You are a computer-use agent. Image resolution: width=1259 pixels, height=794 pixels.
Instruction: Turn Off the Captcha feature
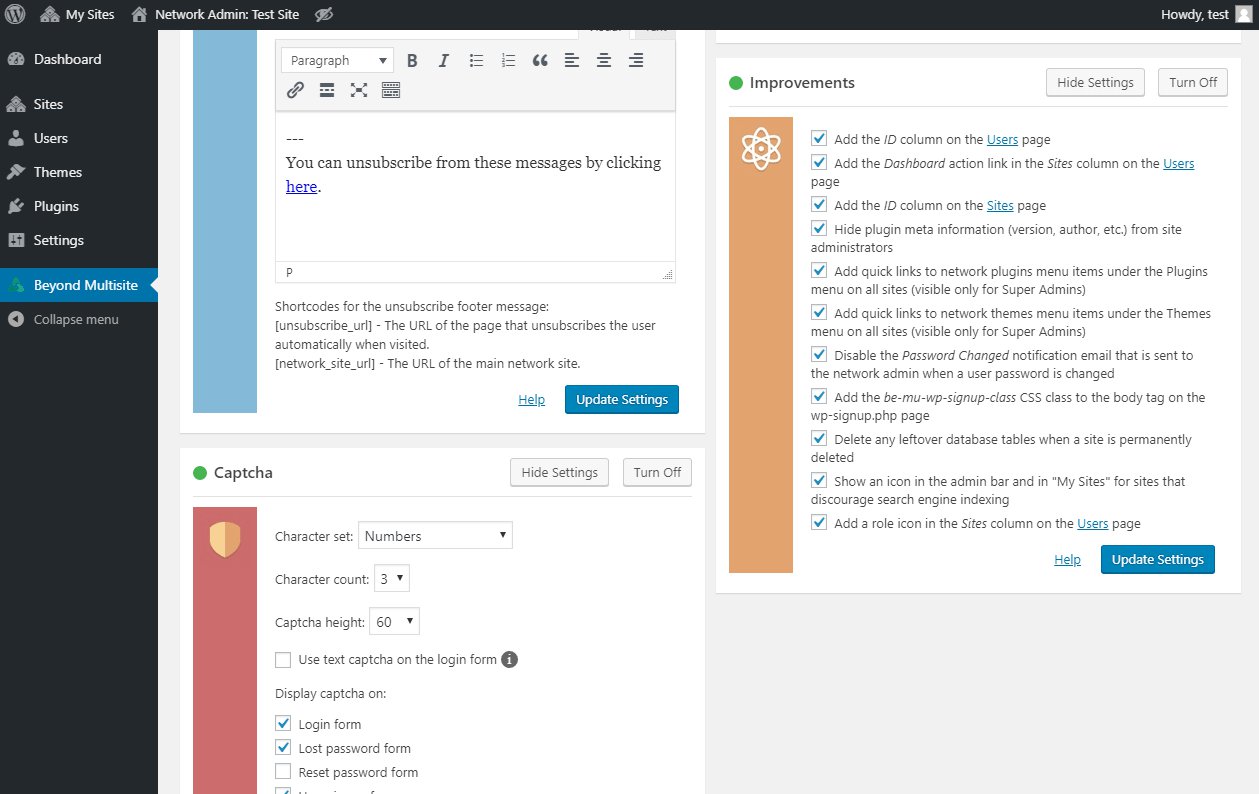[656, 472]
